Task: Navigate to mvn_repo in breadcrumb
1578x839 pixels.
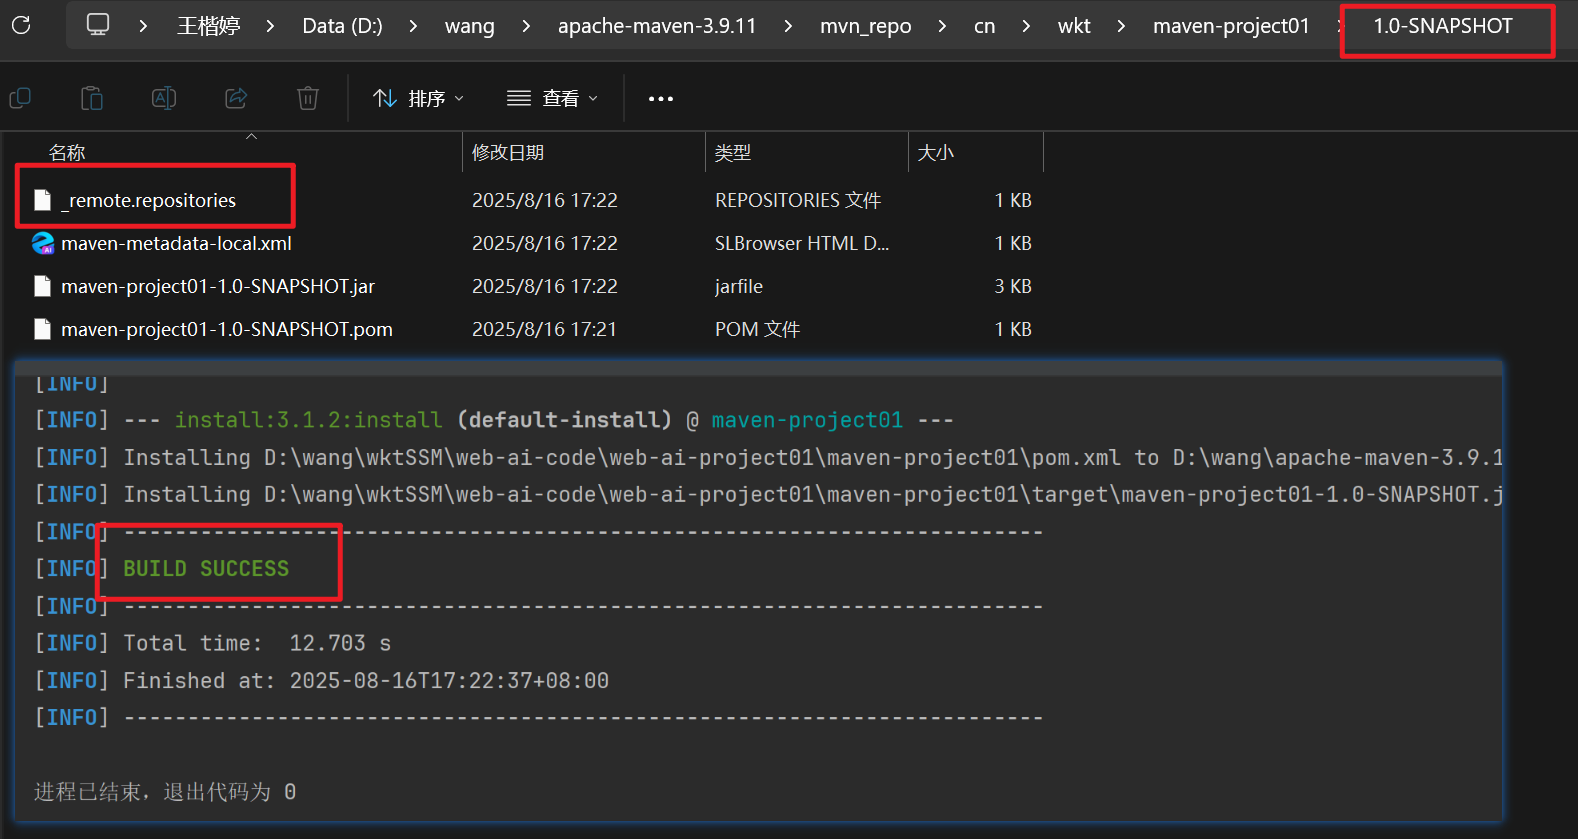Action: pos(865,26)
